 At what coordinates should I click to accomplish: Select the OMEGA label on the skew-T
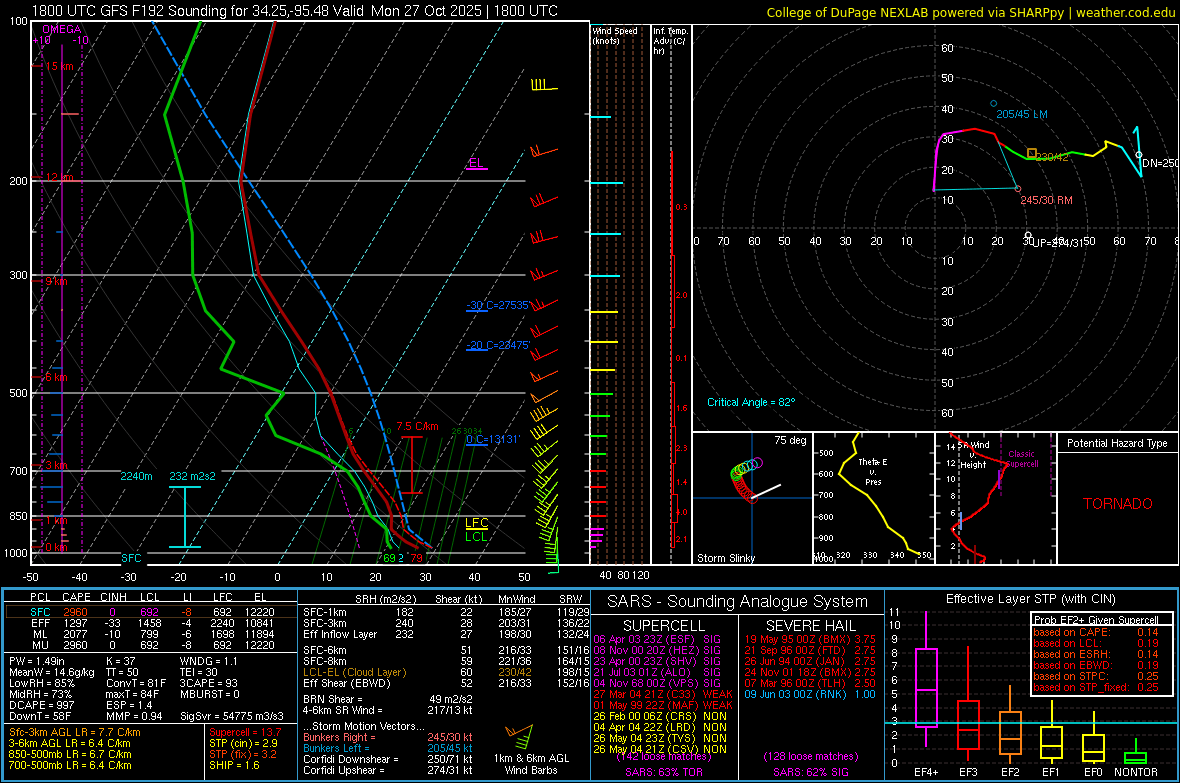point(62,29)
